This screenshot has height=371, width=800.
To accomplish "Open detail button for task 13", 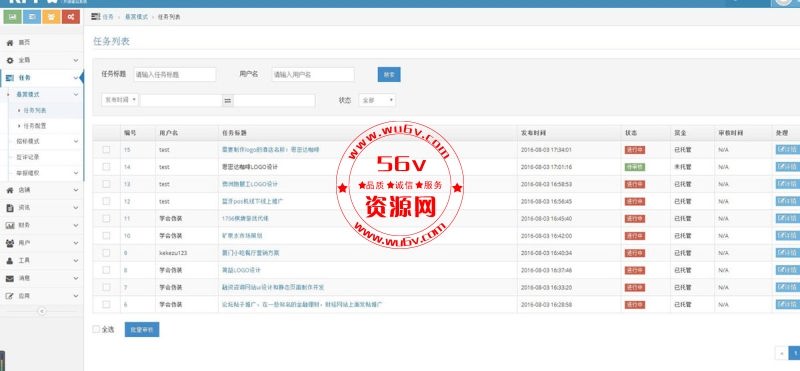I will [788, 184].
